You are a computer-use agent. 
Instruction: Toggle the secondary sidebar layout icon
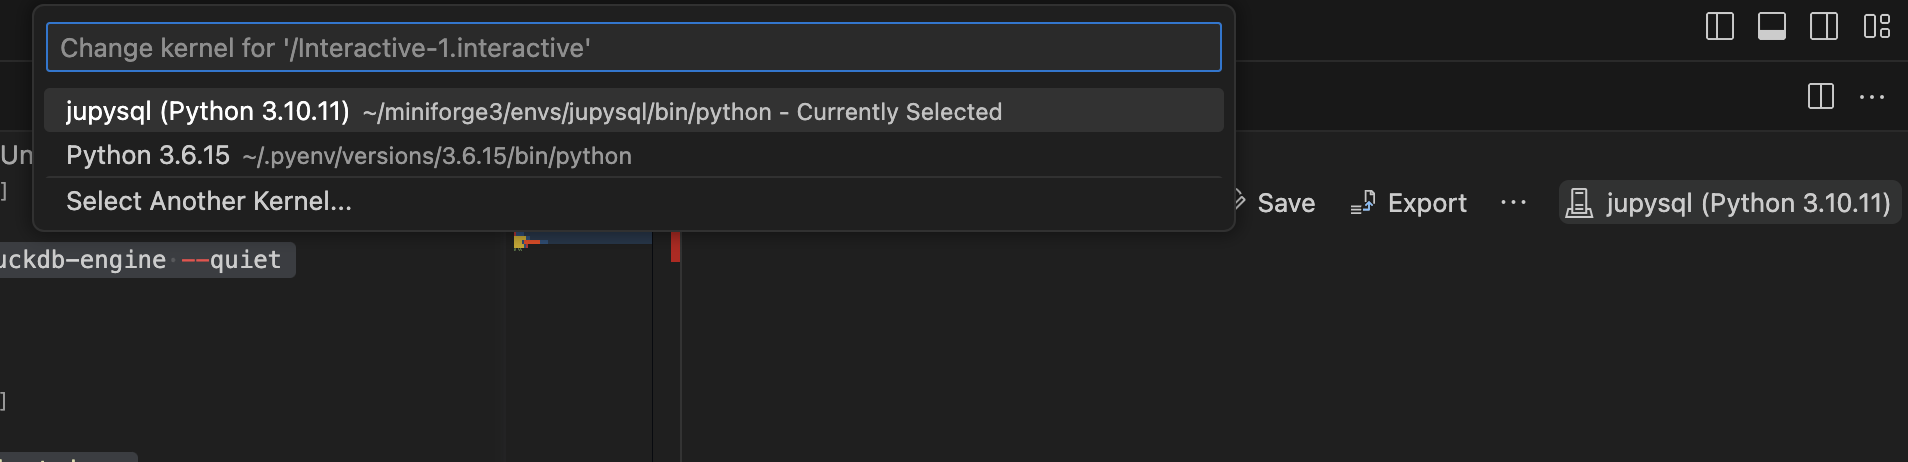[x=1824, y=26]
